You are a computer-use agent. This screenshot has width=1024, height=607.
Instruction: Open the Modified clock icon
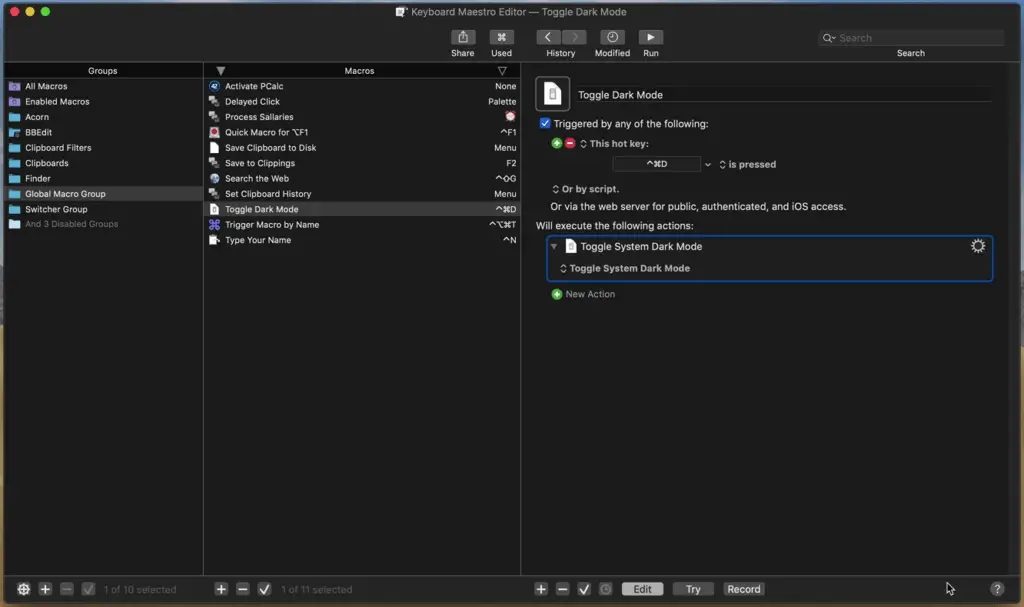(x=612, y=37)
